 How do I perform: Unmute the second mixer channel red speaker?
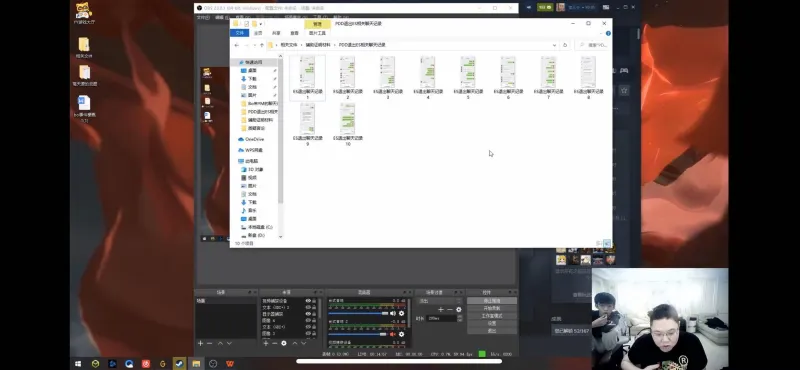[x=392, y=334]
